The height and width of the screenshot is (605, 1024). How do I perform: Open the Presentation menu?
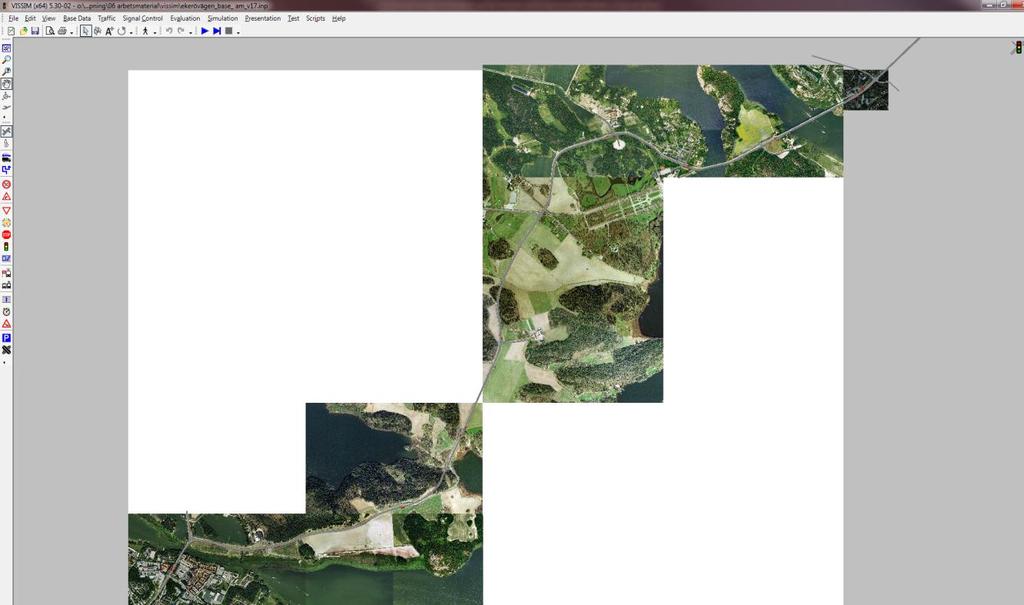pos(263,18)
